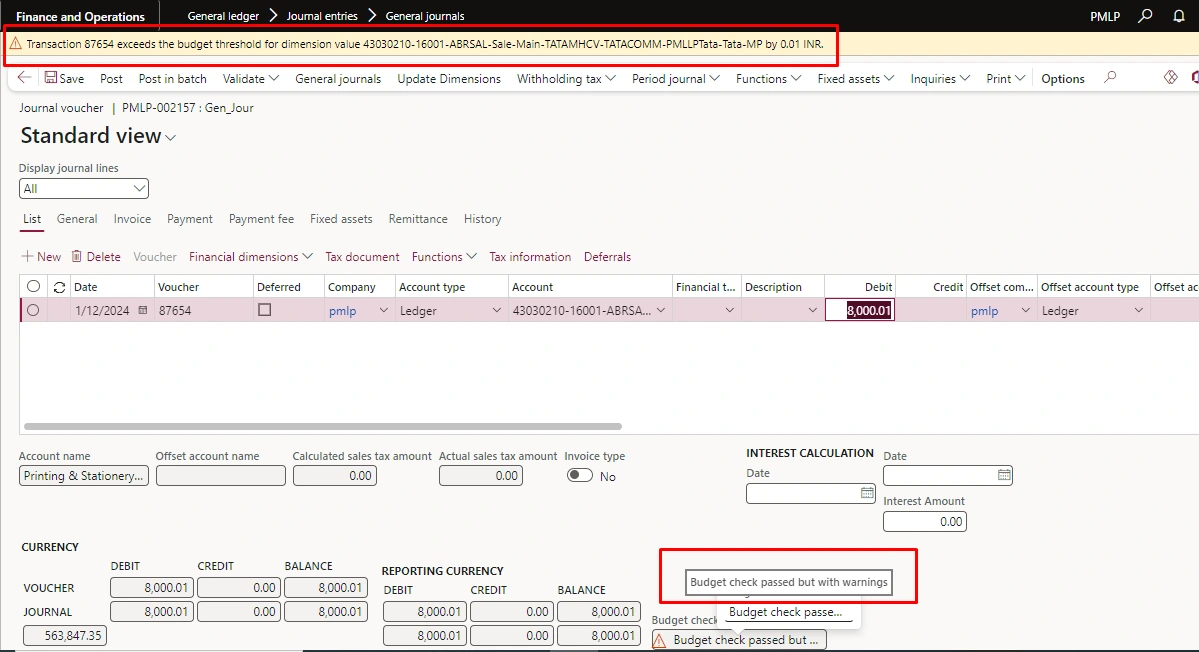Click the Save disk icon

50,78
